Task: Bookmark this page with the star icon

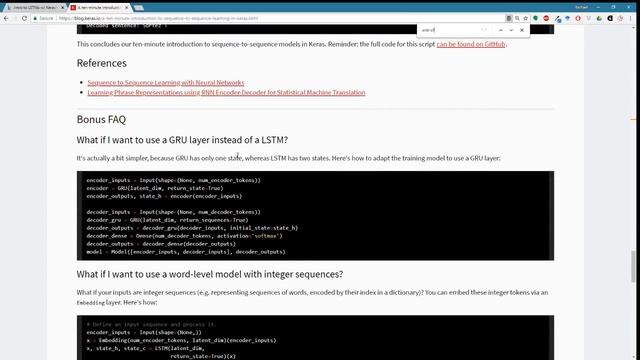Action: pos(526,18)
